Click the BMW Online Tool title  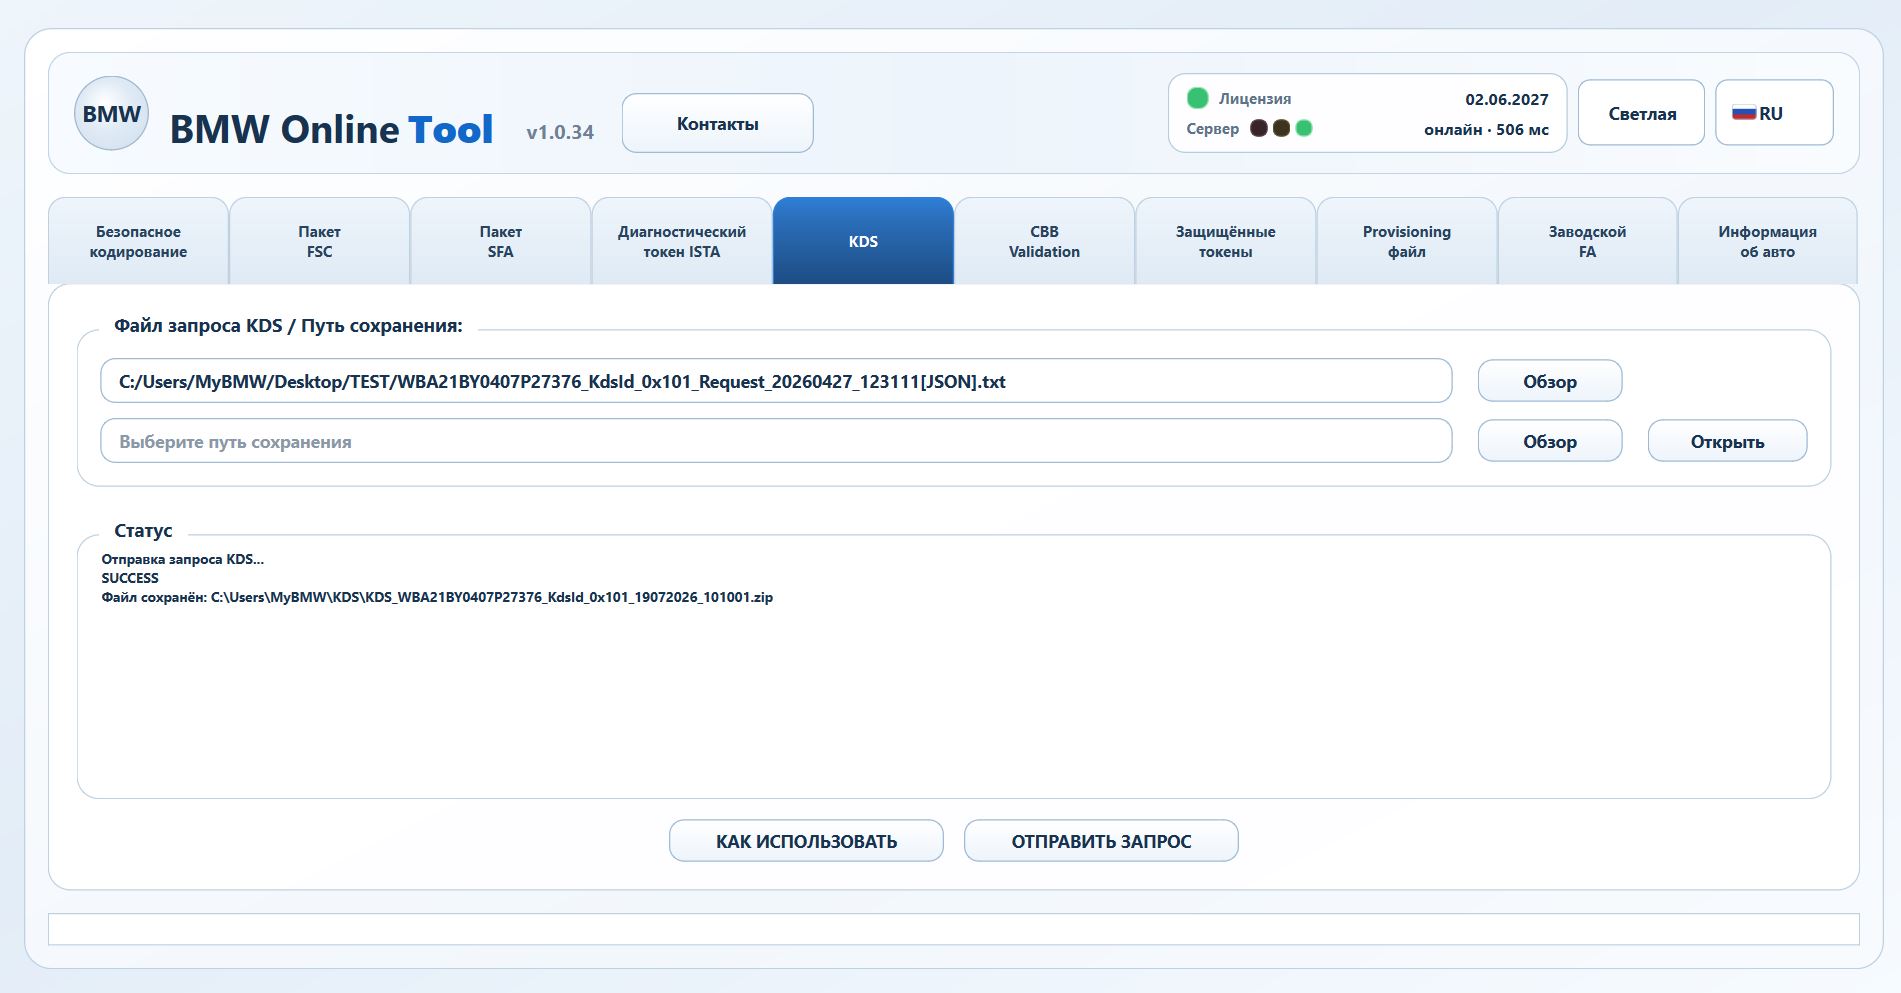click(331, 129)
